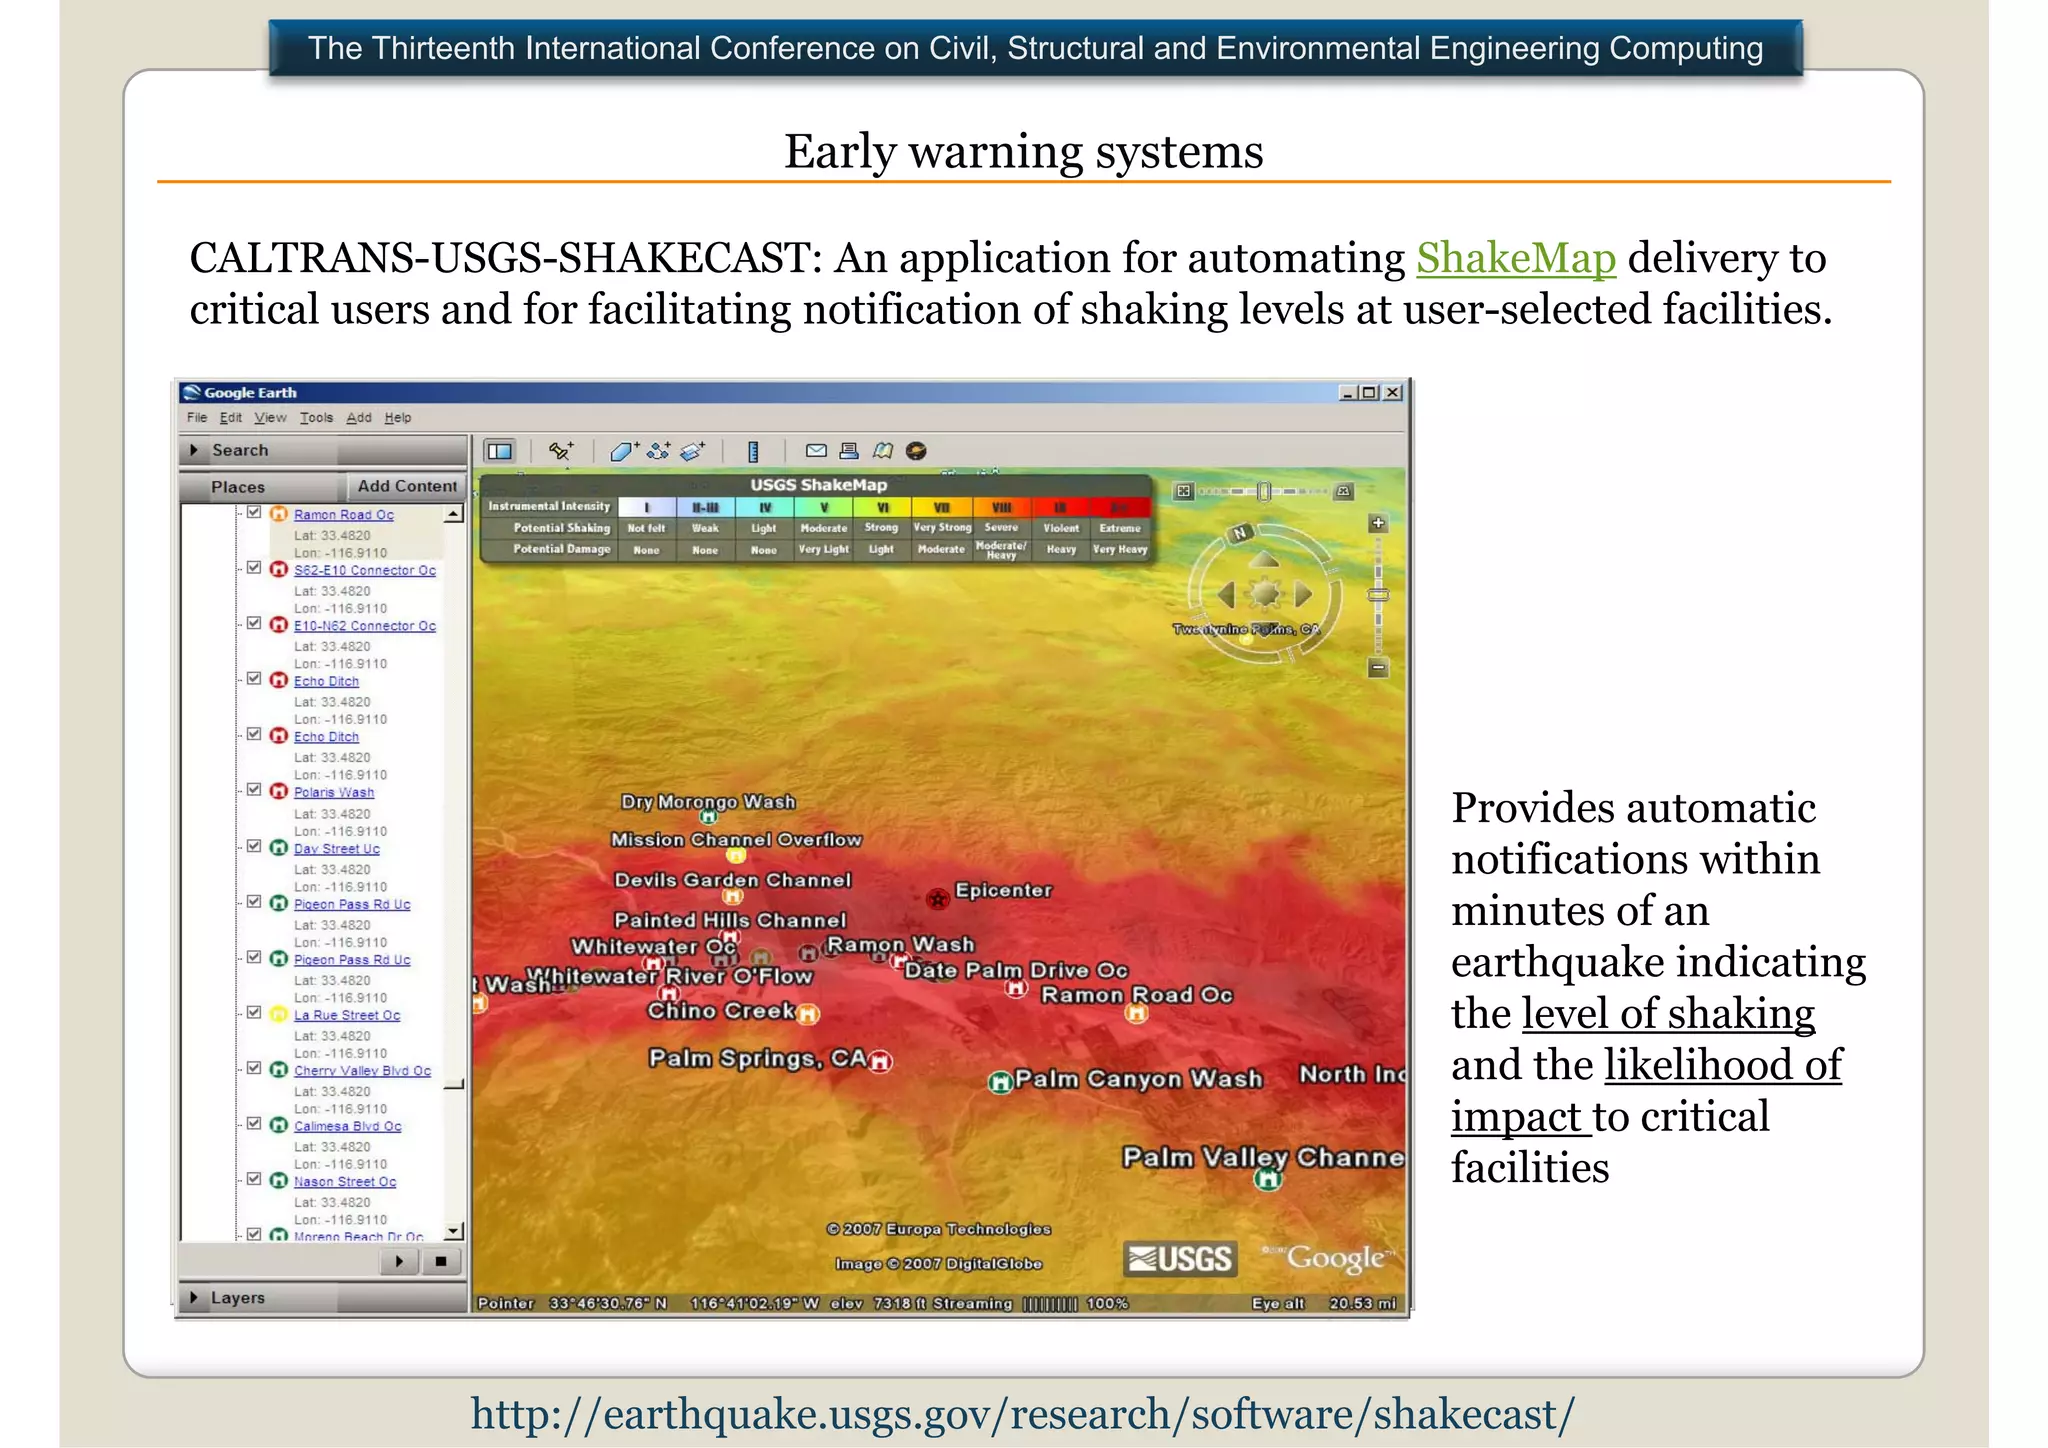Click the Ramon Road Oc place link

(x=344, y=515)
